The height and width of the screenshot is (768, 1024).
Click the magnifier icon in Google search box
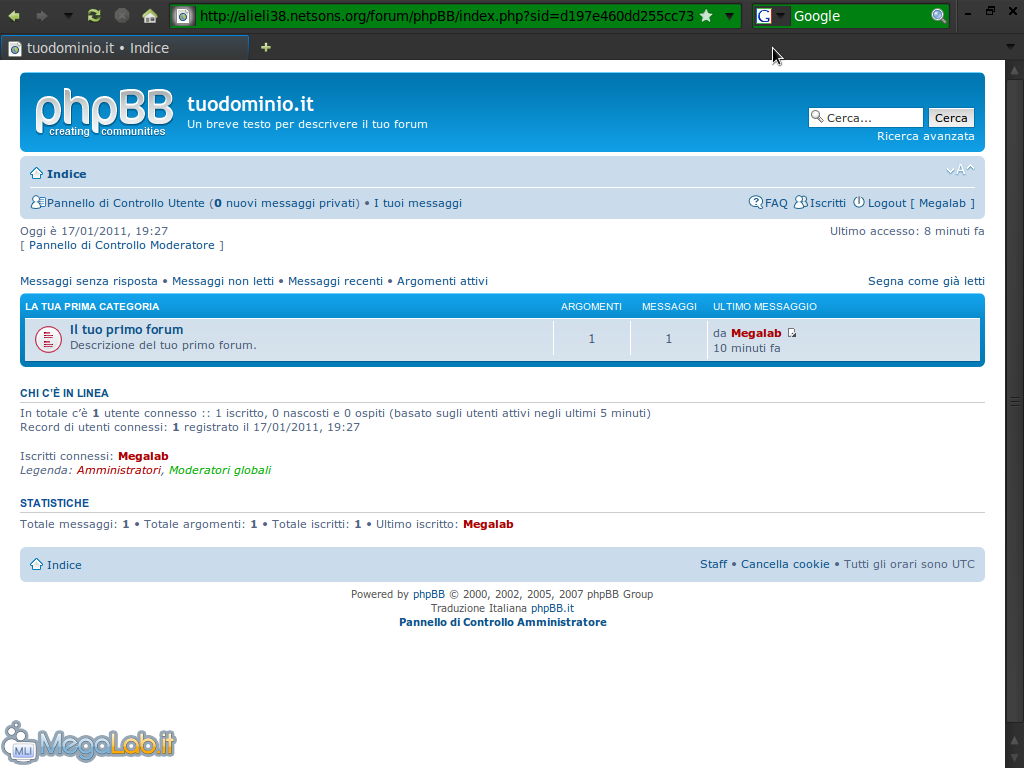coord(938,16)
